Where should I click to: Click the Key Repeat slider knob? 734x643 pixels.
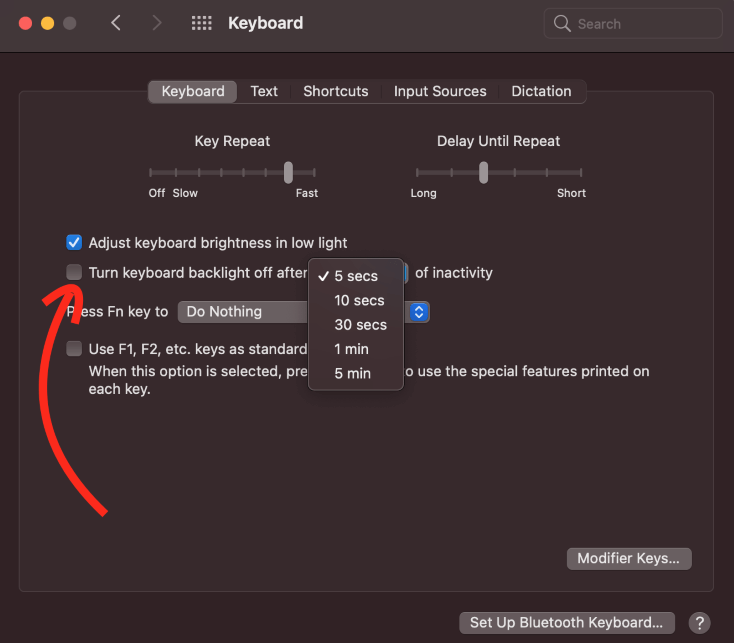pyautogui.click(x=288, y=172)
